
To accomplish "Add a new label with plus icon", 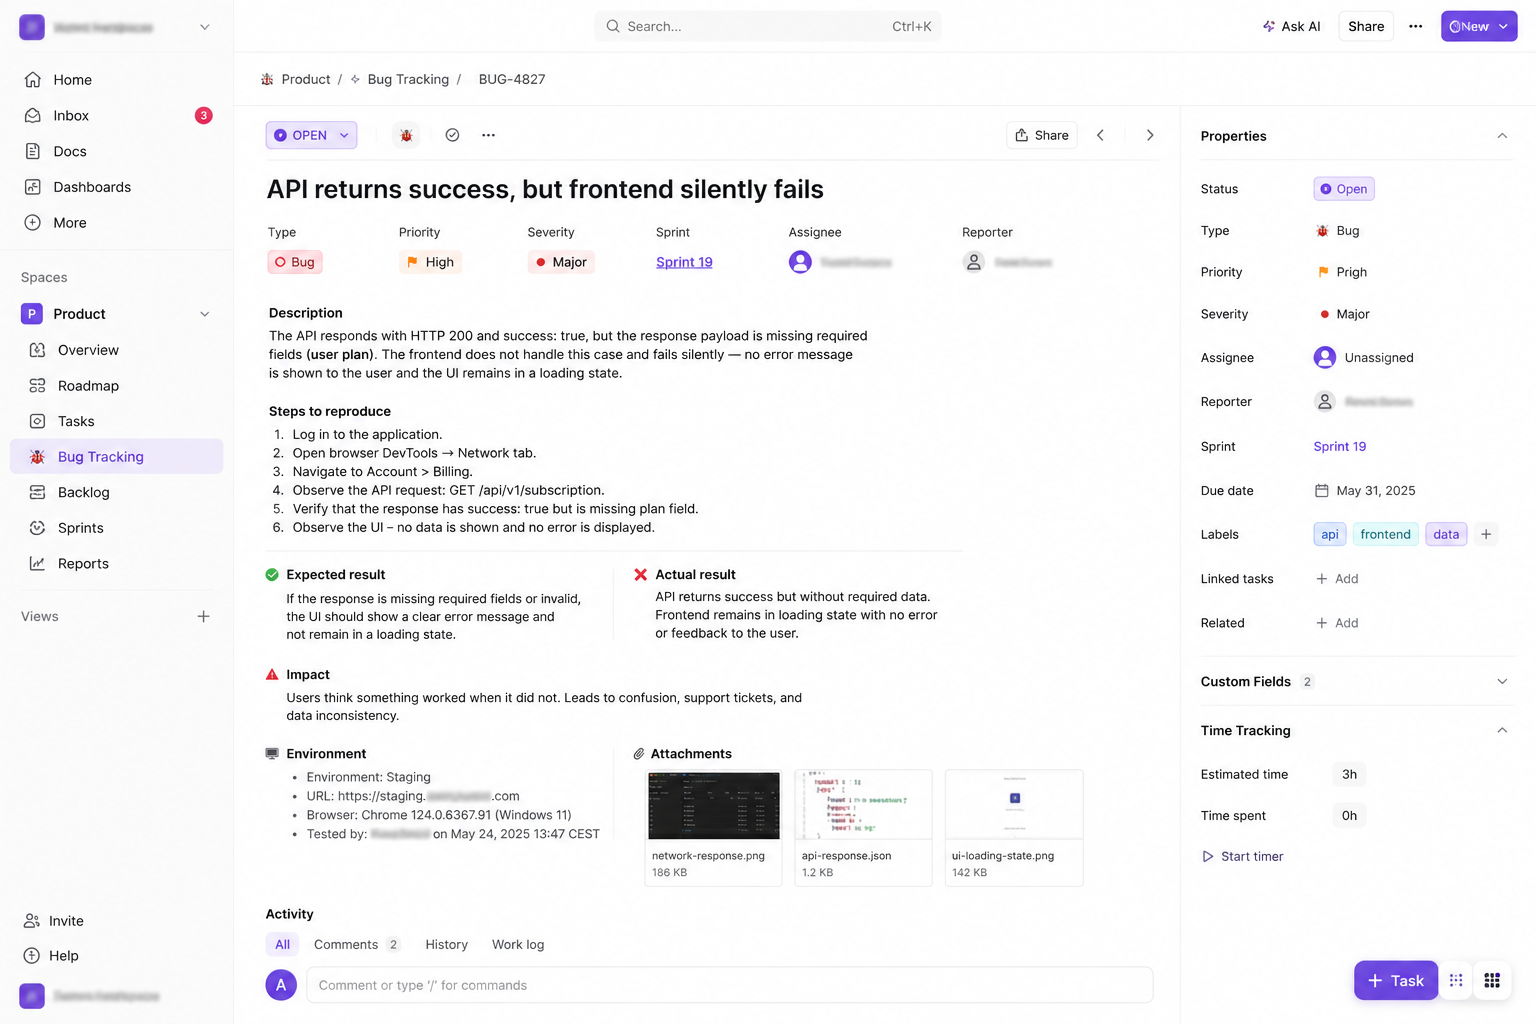I will 1486,535.
